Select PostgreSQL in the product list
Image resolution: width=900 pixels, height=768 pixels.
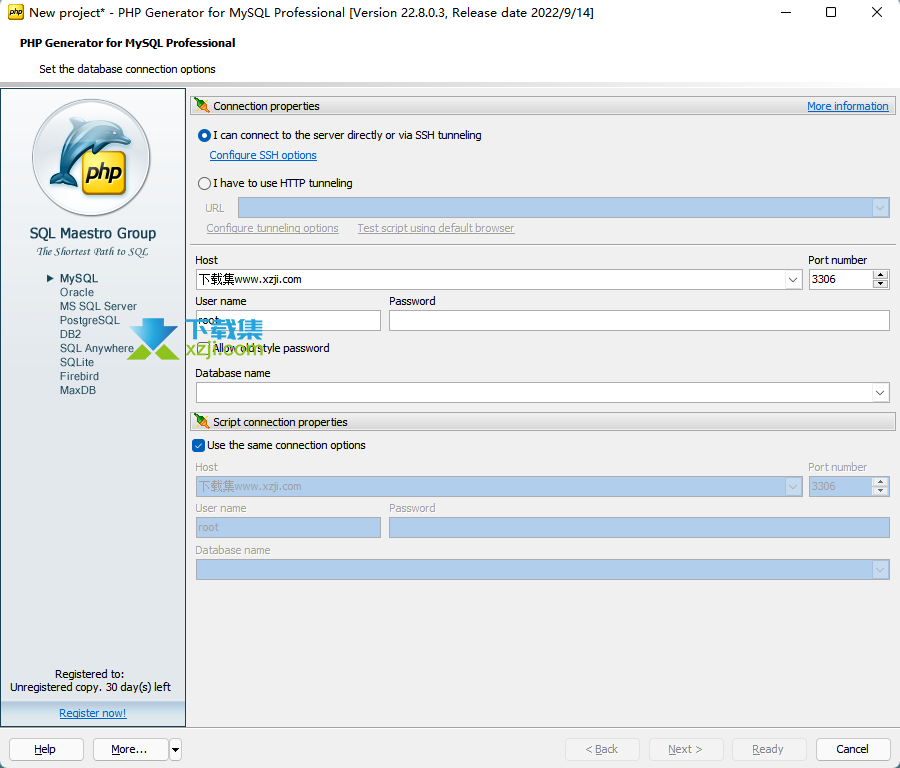(x=90, y=320)
